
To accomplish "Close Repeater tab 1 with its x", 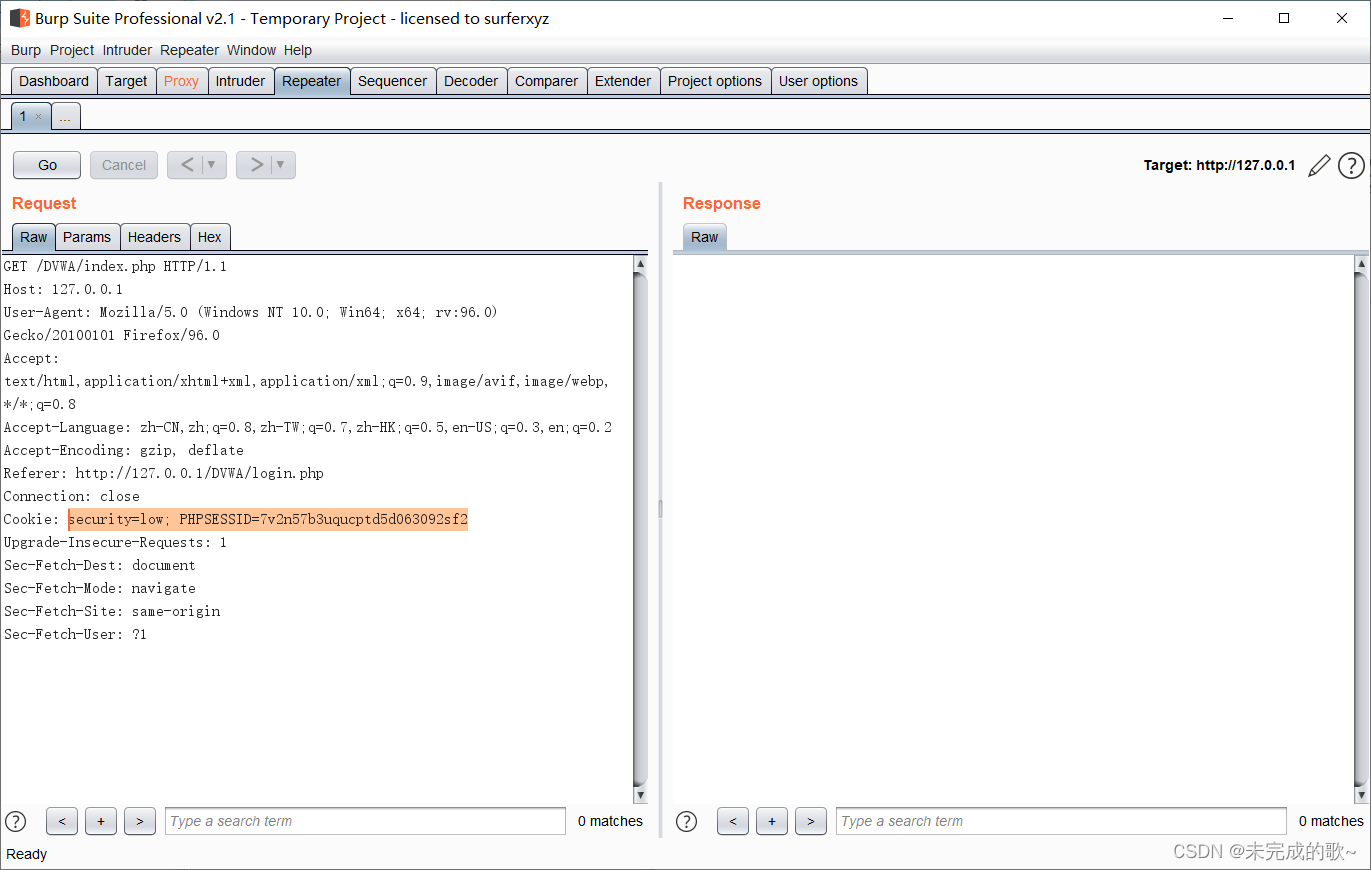I will click(x=39, y=117).
